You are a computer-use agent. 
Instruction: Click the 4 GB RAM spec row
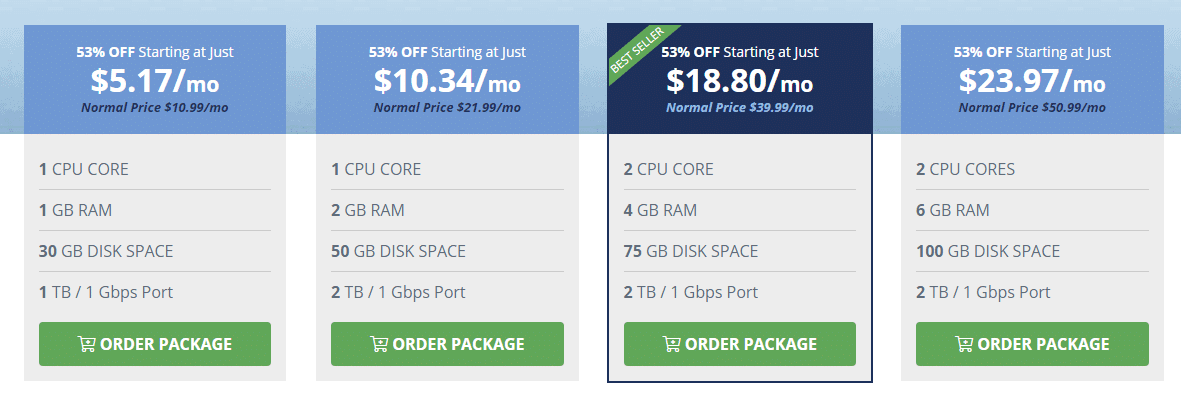coord(740,210)
